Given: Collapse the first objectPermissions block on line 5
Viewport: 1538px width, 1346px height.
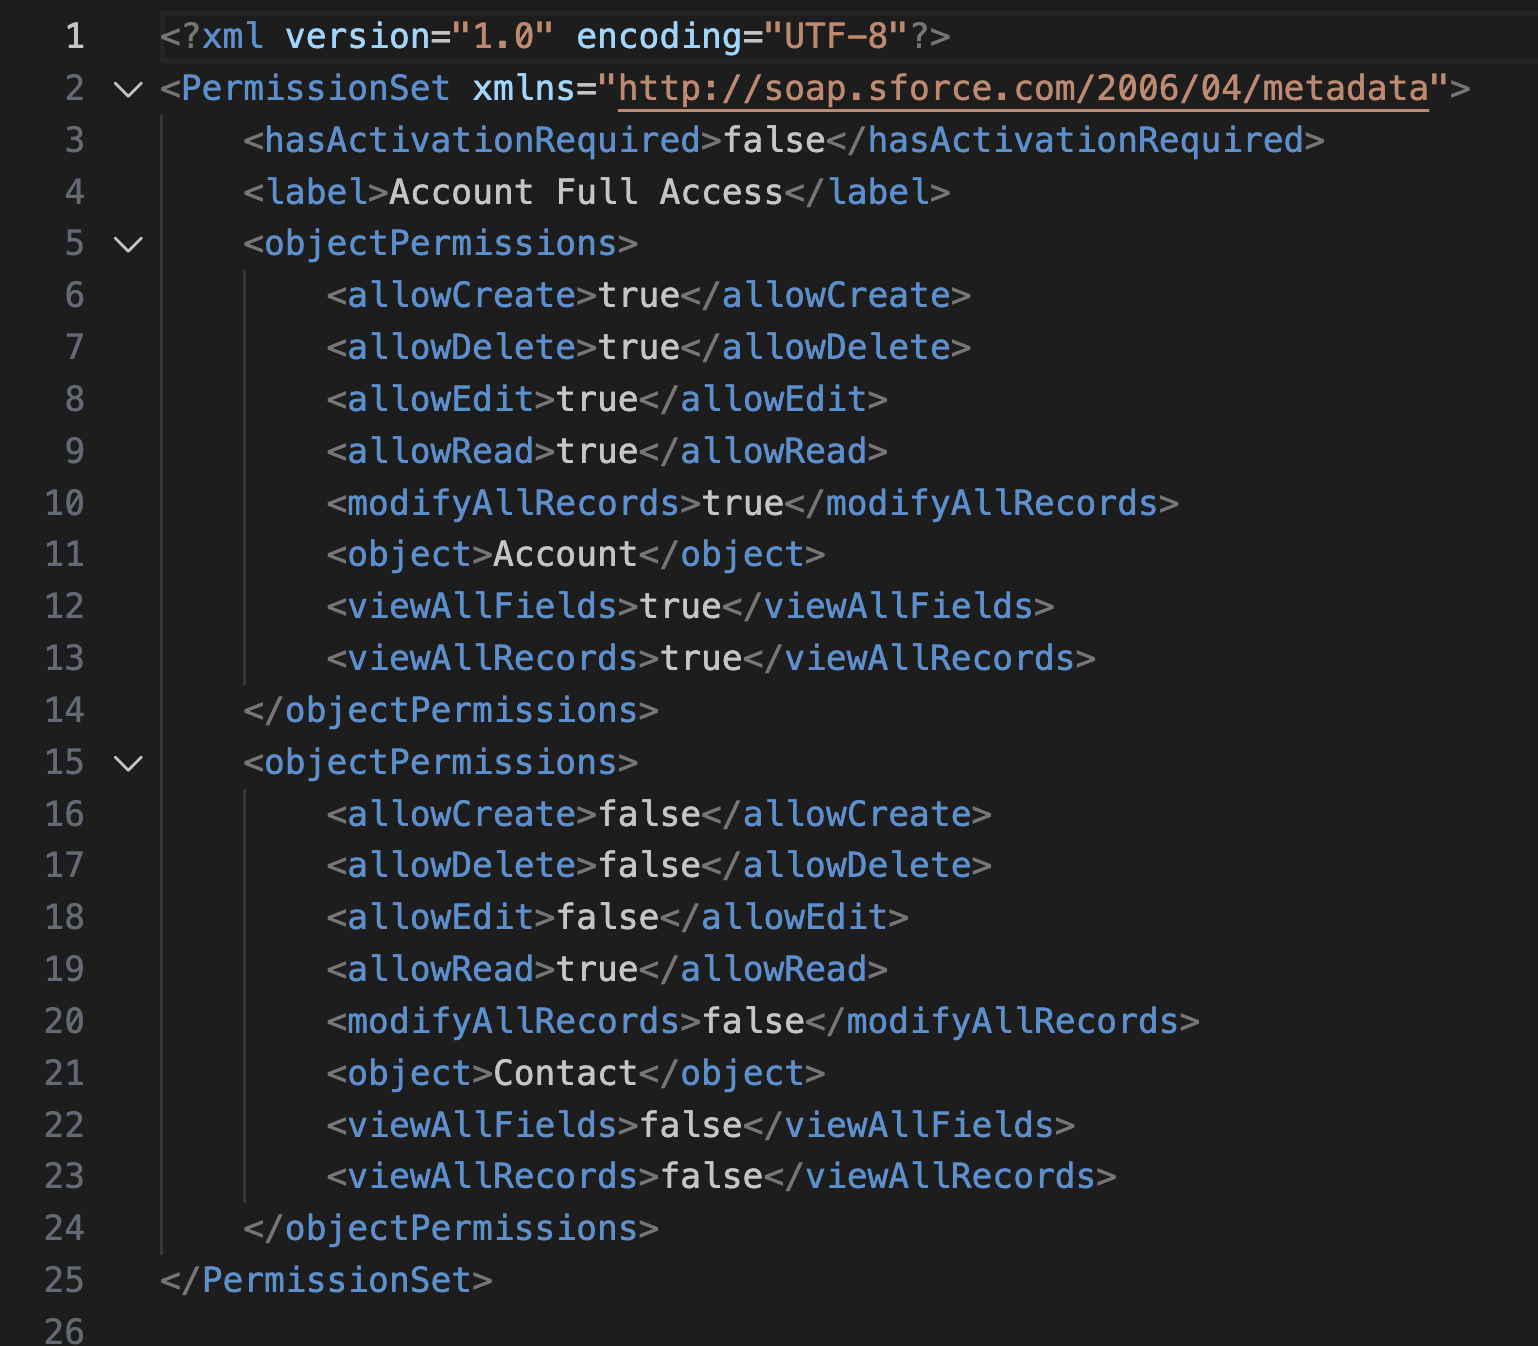Looking at the screenshot, I should (129, 244).
